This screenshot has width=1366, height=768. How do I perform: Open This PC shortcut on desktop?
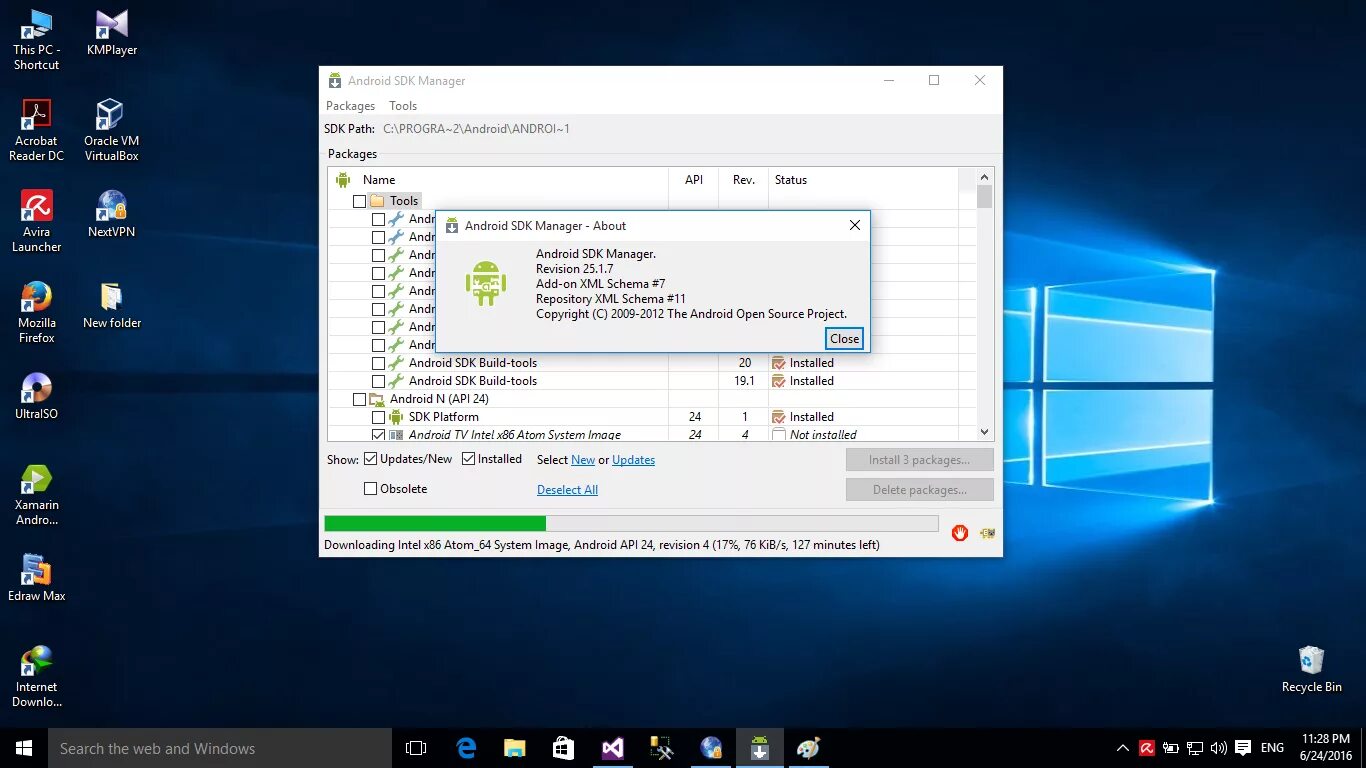tap(37, 41)
